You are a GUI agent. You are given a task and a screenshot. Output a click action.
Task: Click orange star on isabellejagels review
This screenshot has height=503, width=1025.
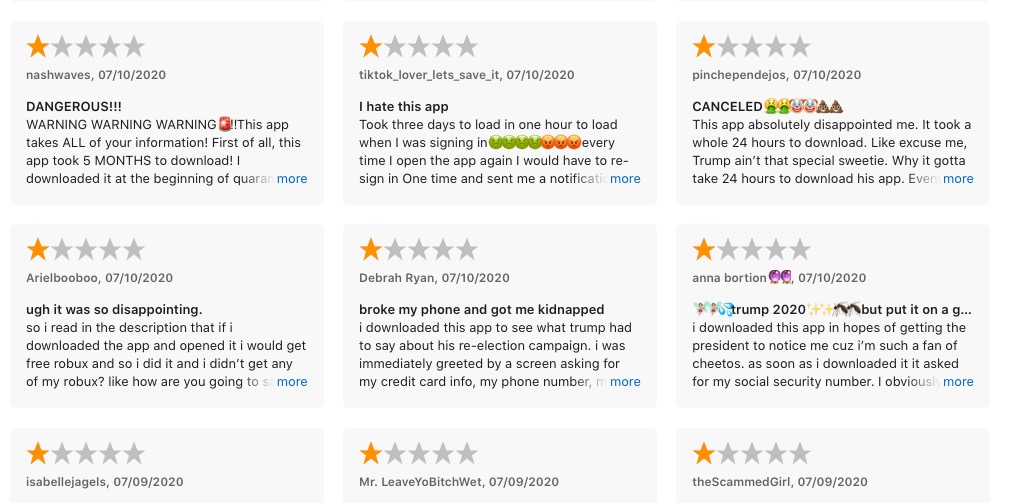pos(38,453)
